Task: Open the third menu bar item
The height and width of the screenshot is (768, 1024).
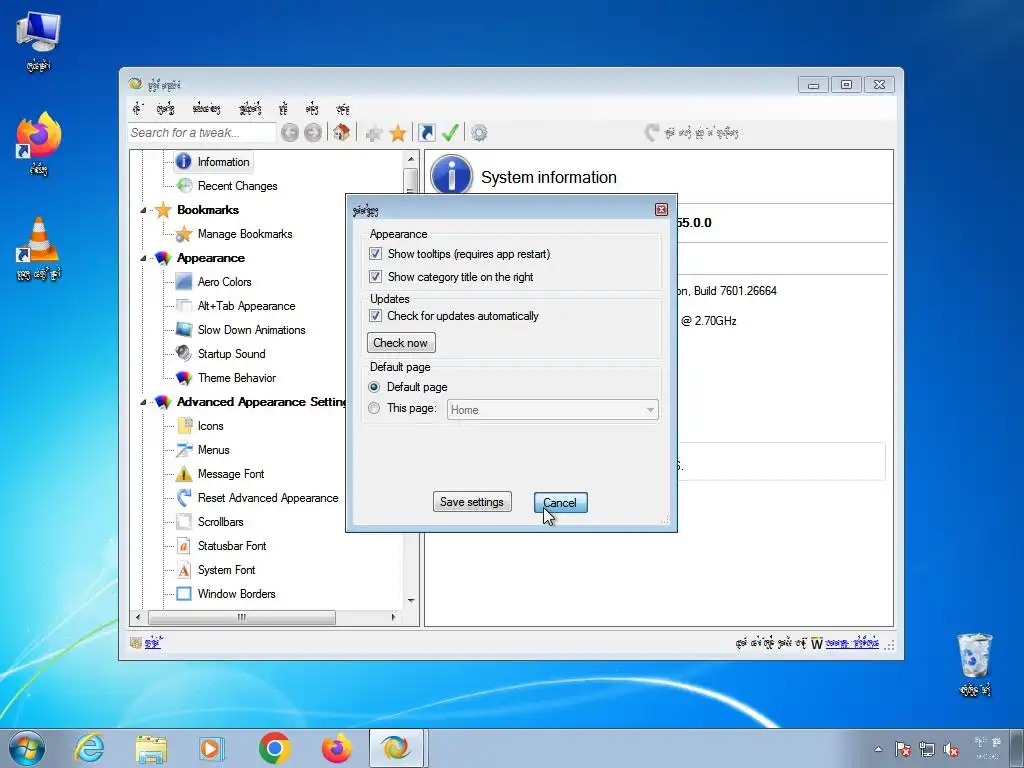Action: [206, 108]
